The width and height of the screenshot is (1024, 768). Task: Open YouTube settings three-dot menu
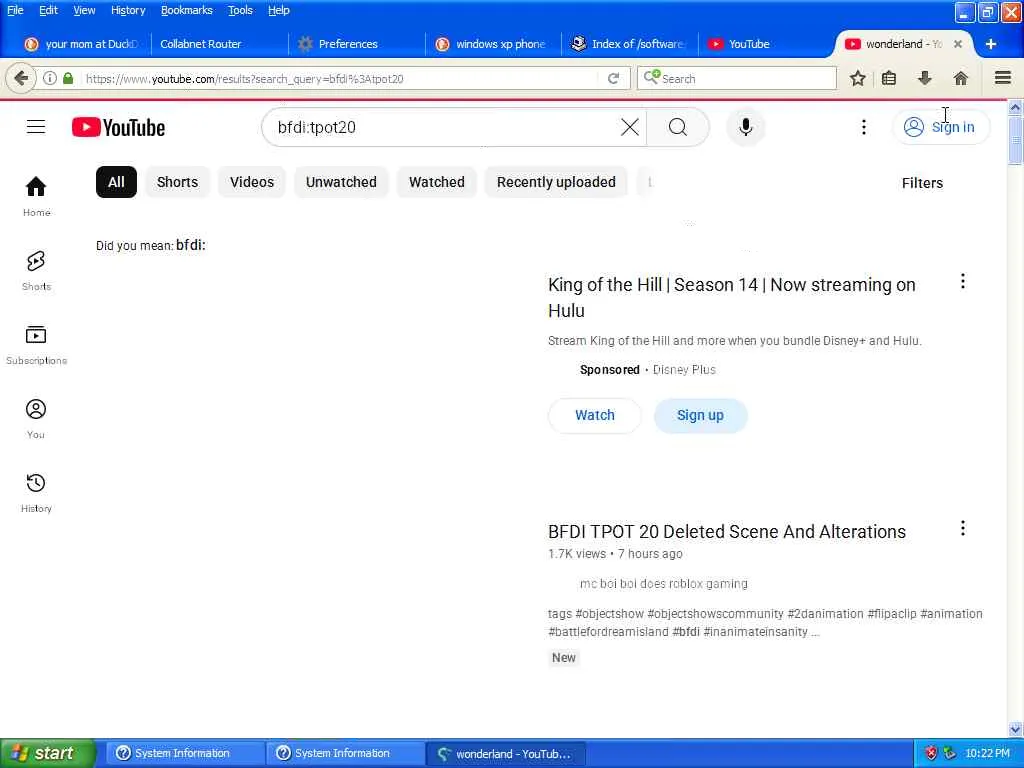tap(863, 127)
